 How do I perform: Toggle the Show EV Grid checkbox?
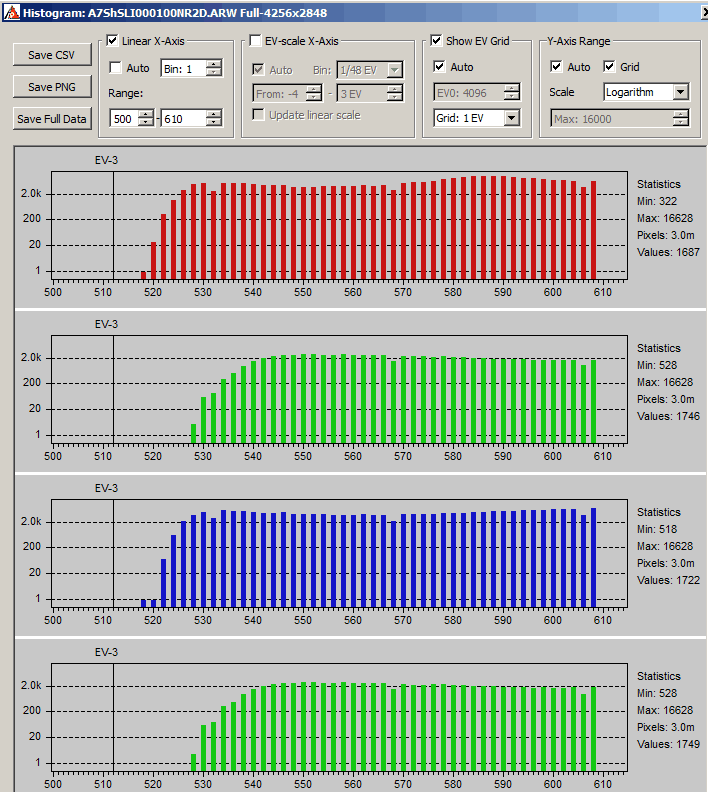tap(437, 41)
